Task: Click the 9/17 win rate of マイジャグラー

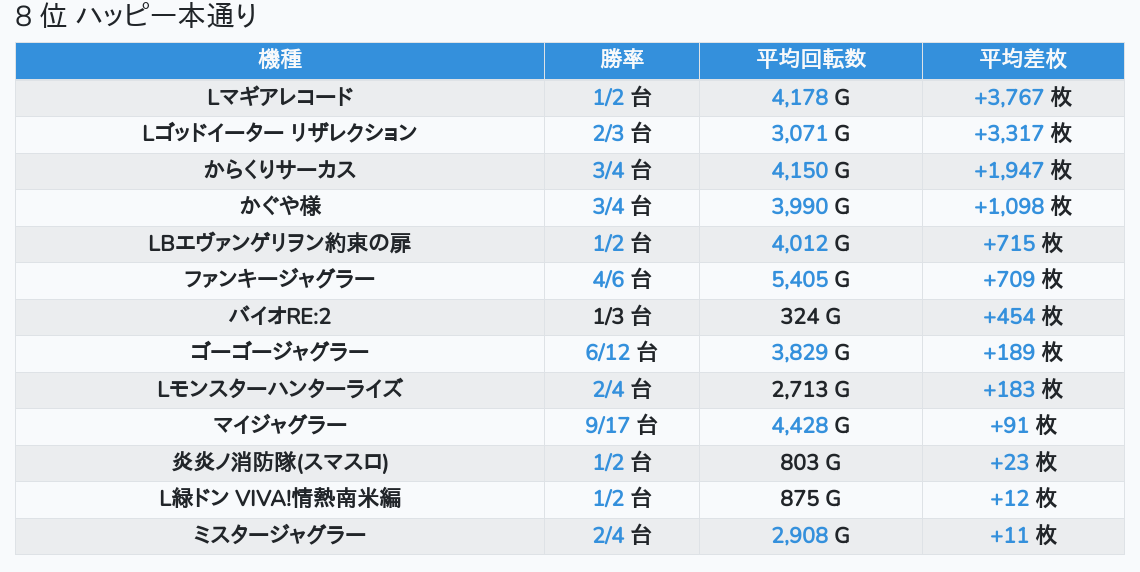Action: (608, 425)
